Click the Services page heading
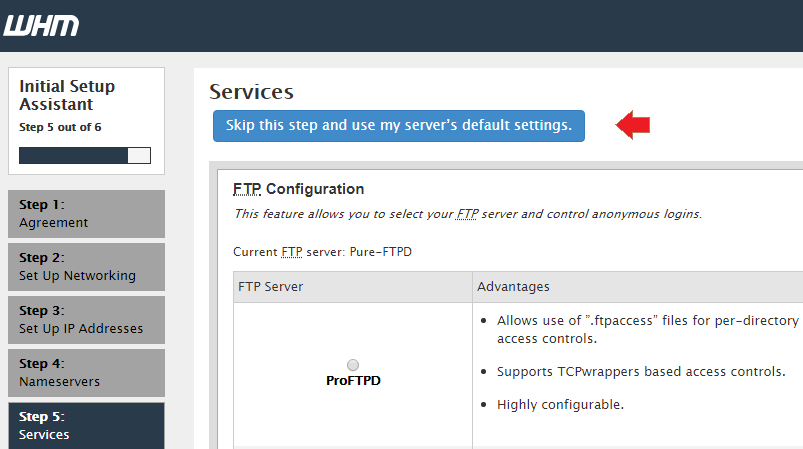 click(x=251, y=92)
